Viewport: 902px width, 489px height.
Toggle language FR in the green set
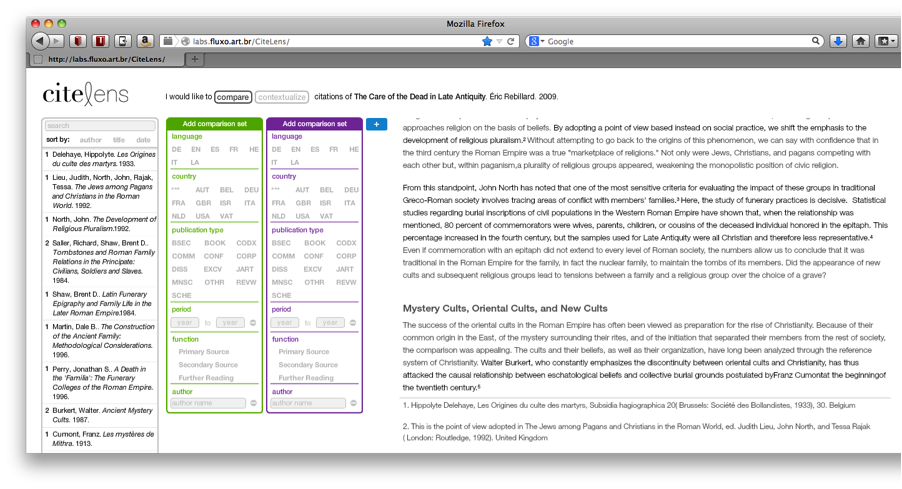point(234,150)
